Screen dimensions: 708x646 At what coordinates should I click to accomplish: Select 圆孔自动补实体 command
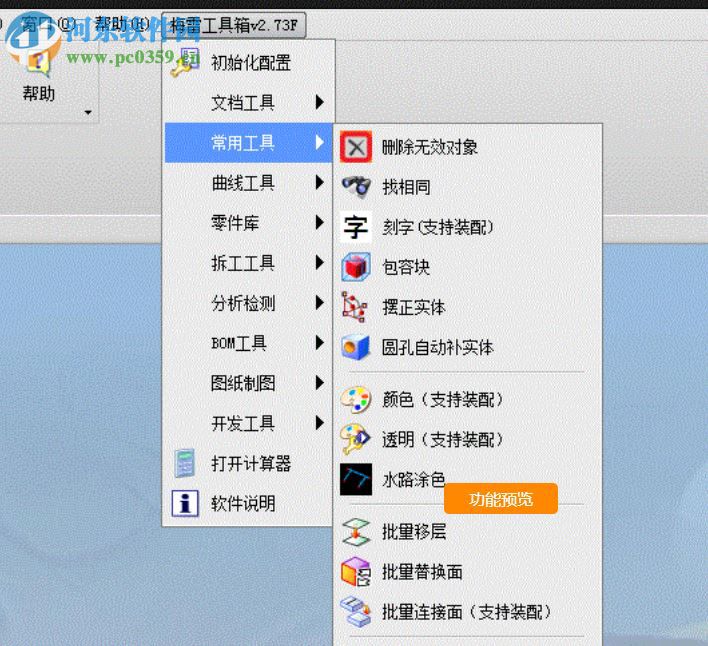468,347
